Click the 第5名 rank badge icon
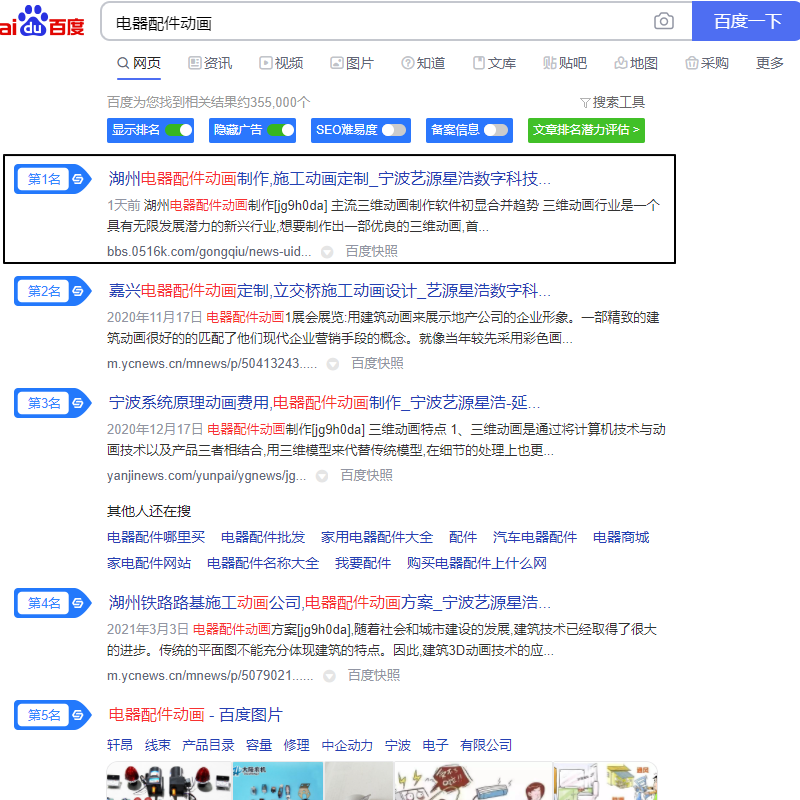This screenshot has width=800, height=800. 53,715
